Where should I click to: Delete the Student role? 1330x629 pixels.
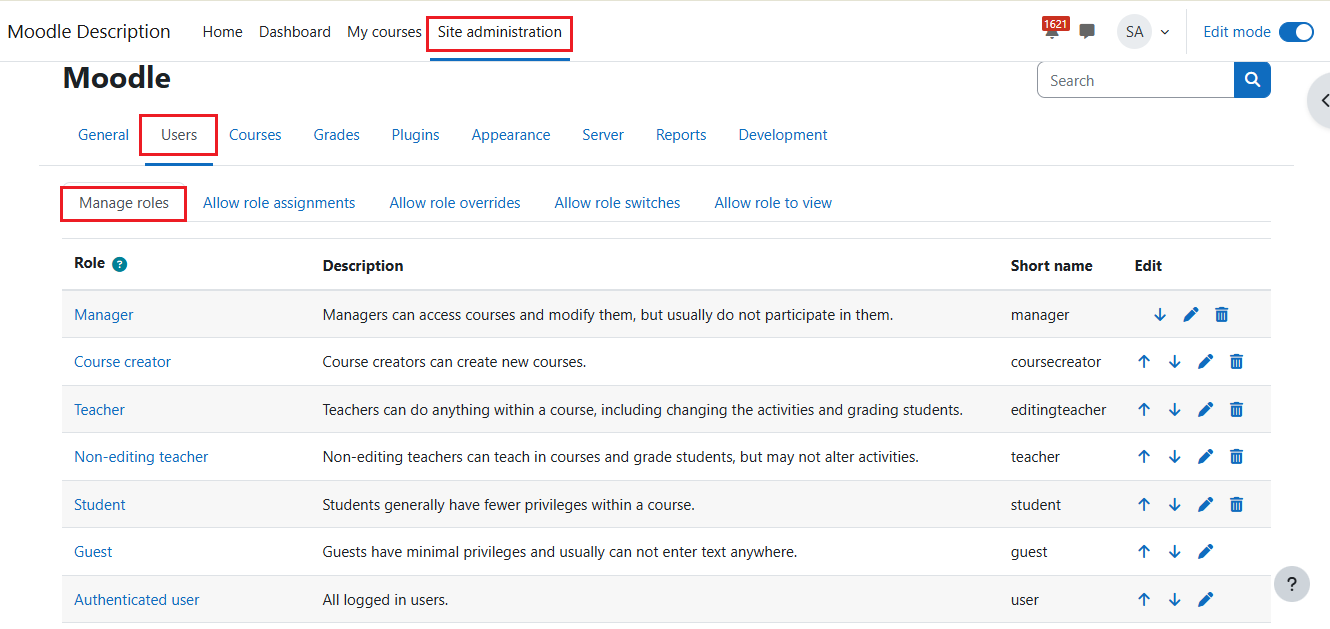(1236, 505)
